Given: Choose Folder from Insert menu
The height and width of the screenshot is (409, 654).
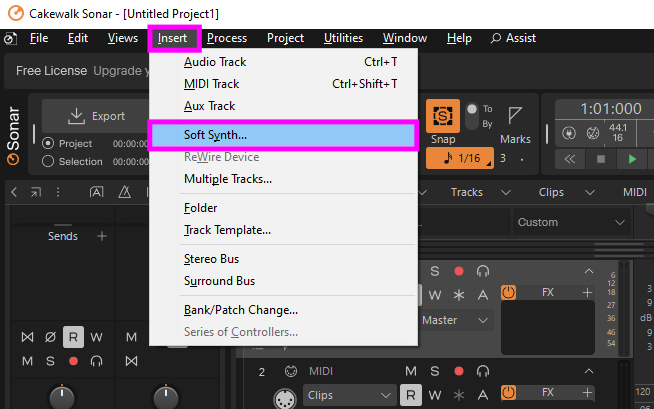Looking at the screenshot, I should point(284,208).
